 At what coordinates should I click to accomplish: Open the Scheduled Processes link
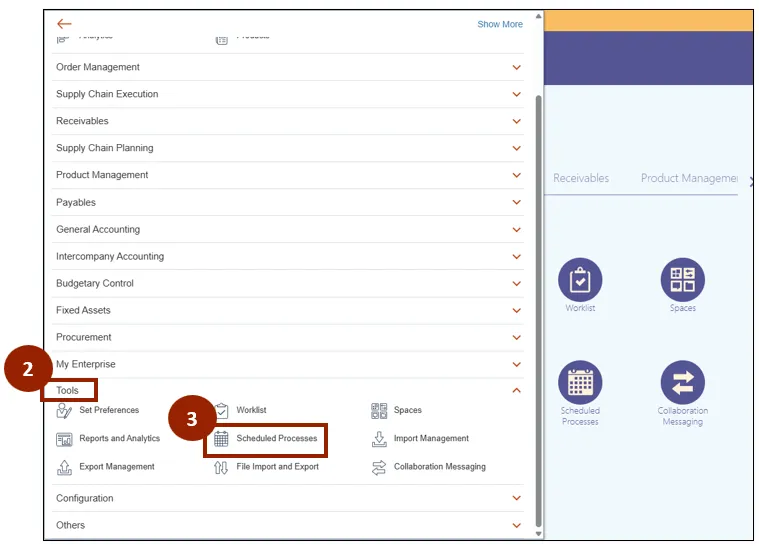(x=277, y=438)
